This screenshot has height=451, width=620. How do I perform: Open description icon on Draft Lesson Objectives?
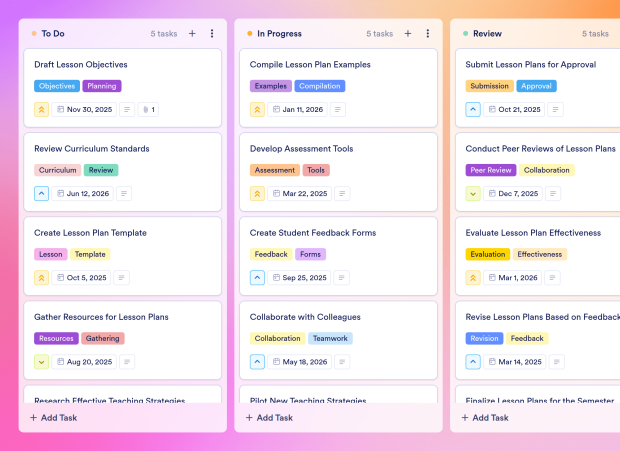pyautogui.click(x=127, y=109)
